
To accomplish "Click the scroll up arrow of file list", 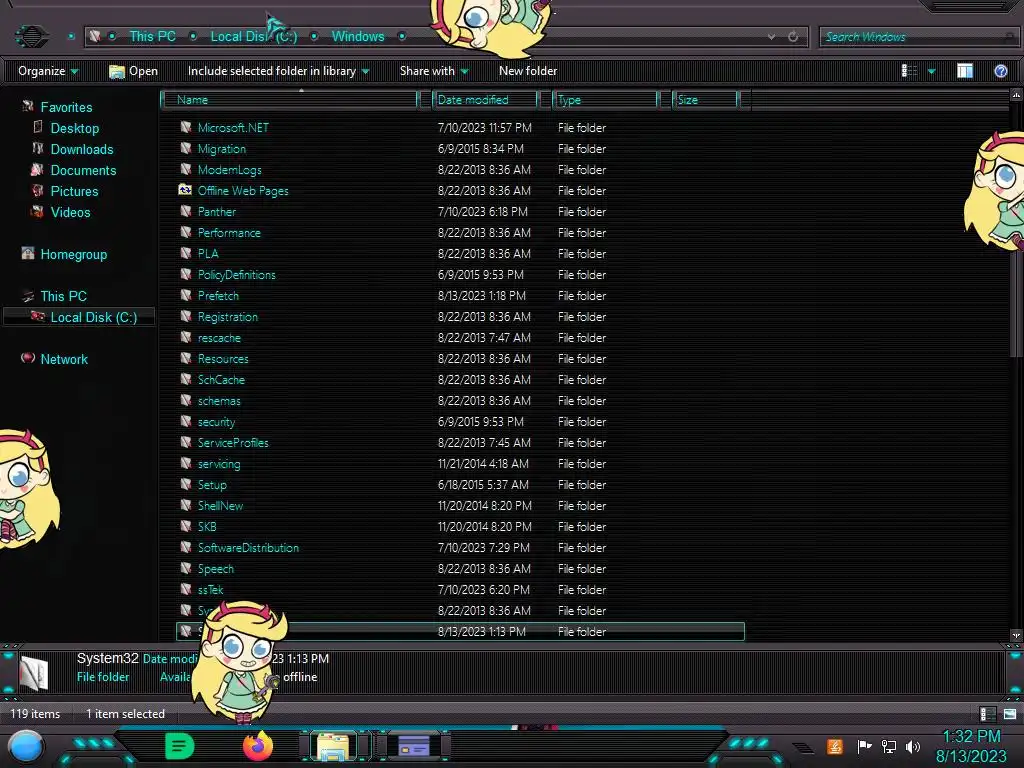I will (x=1016, y=95).
